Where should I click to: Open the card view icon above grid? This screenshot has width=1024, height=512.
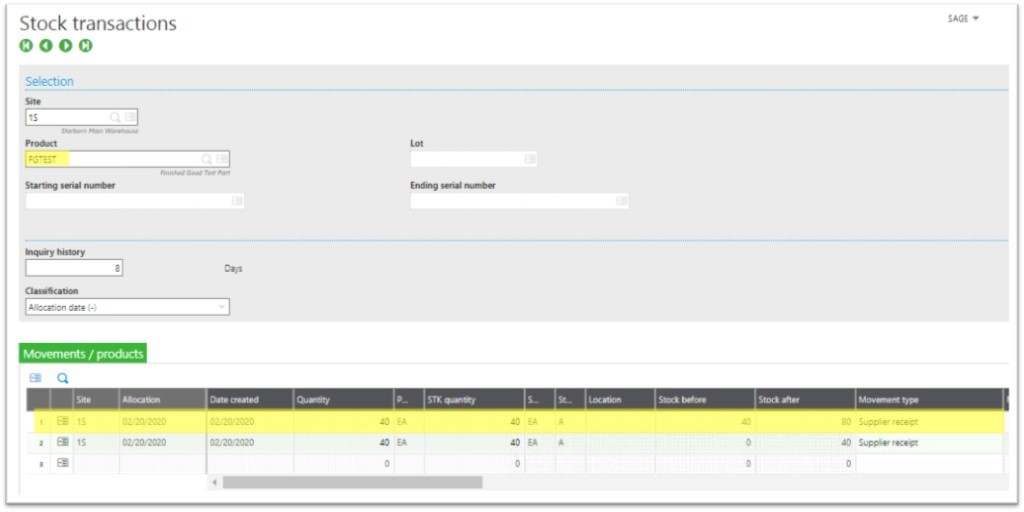tap(36, 378)
